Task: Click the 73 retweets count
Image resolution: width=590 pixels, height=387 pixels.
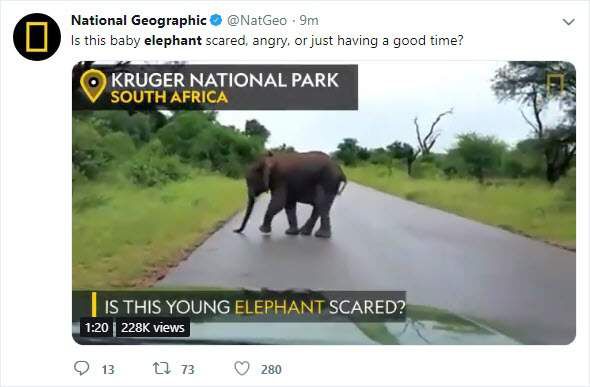Action: point(187,370)
